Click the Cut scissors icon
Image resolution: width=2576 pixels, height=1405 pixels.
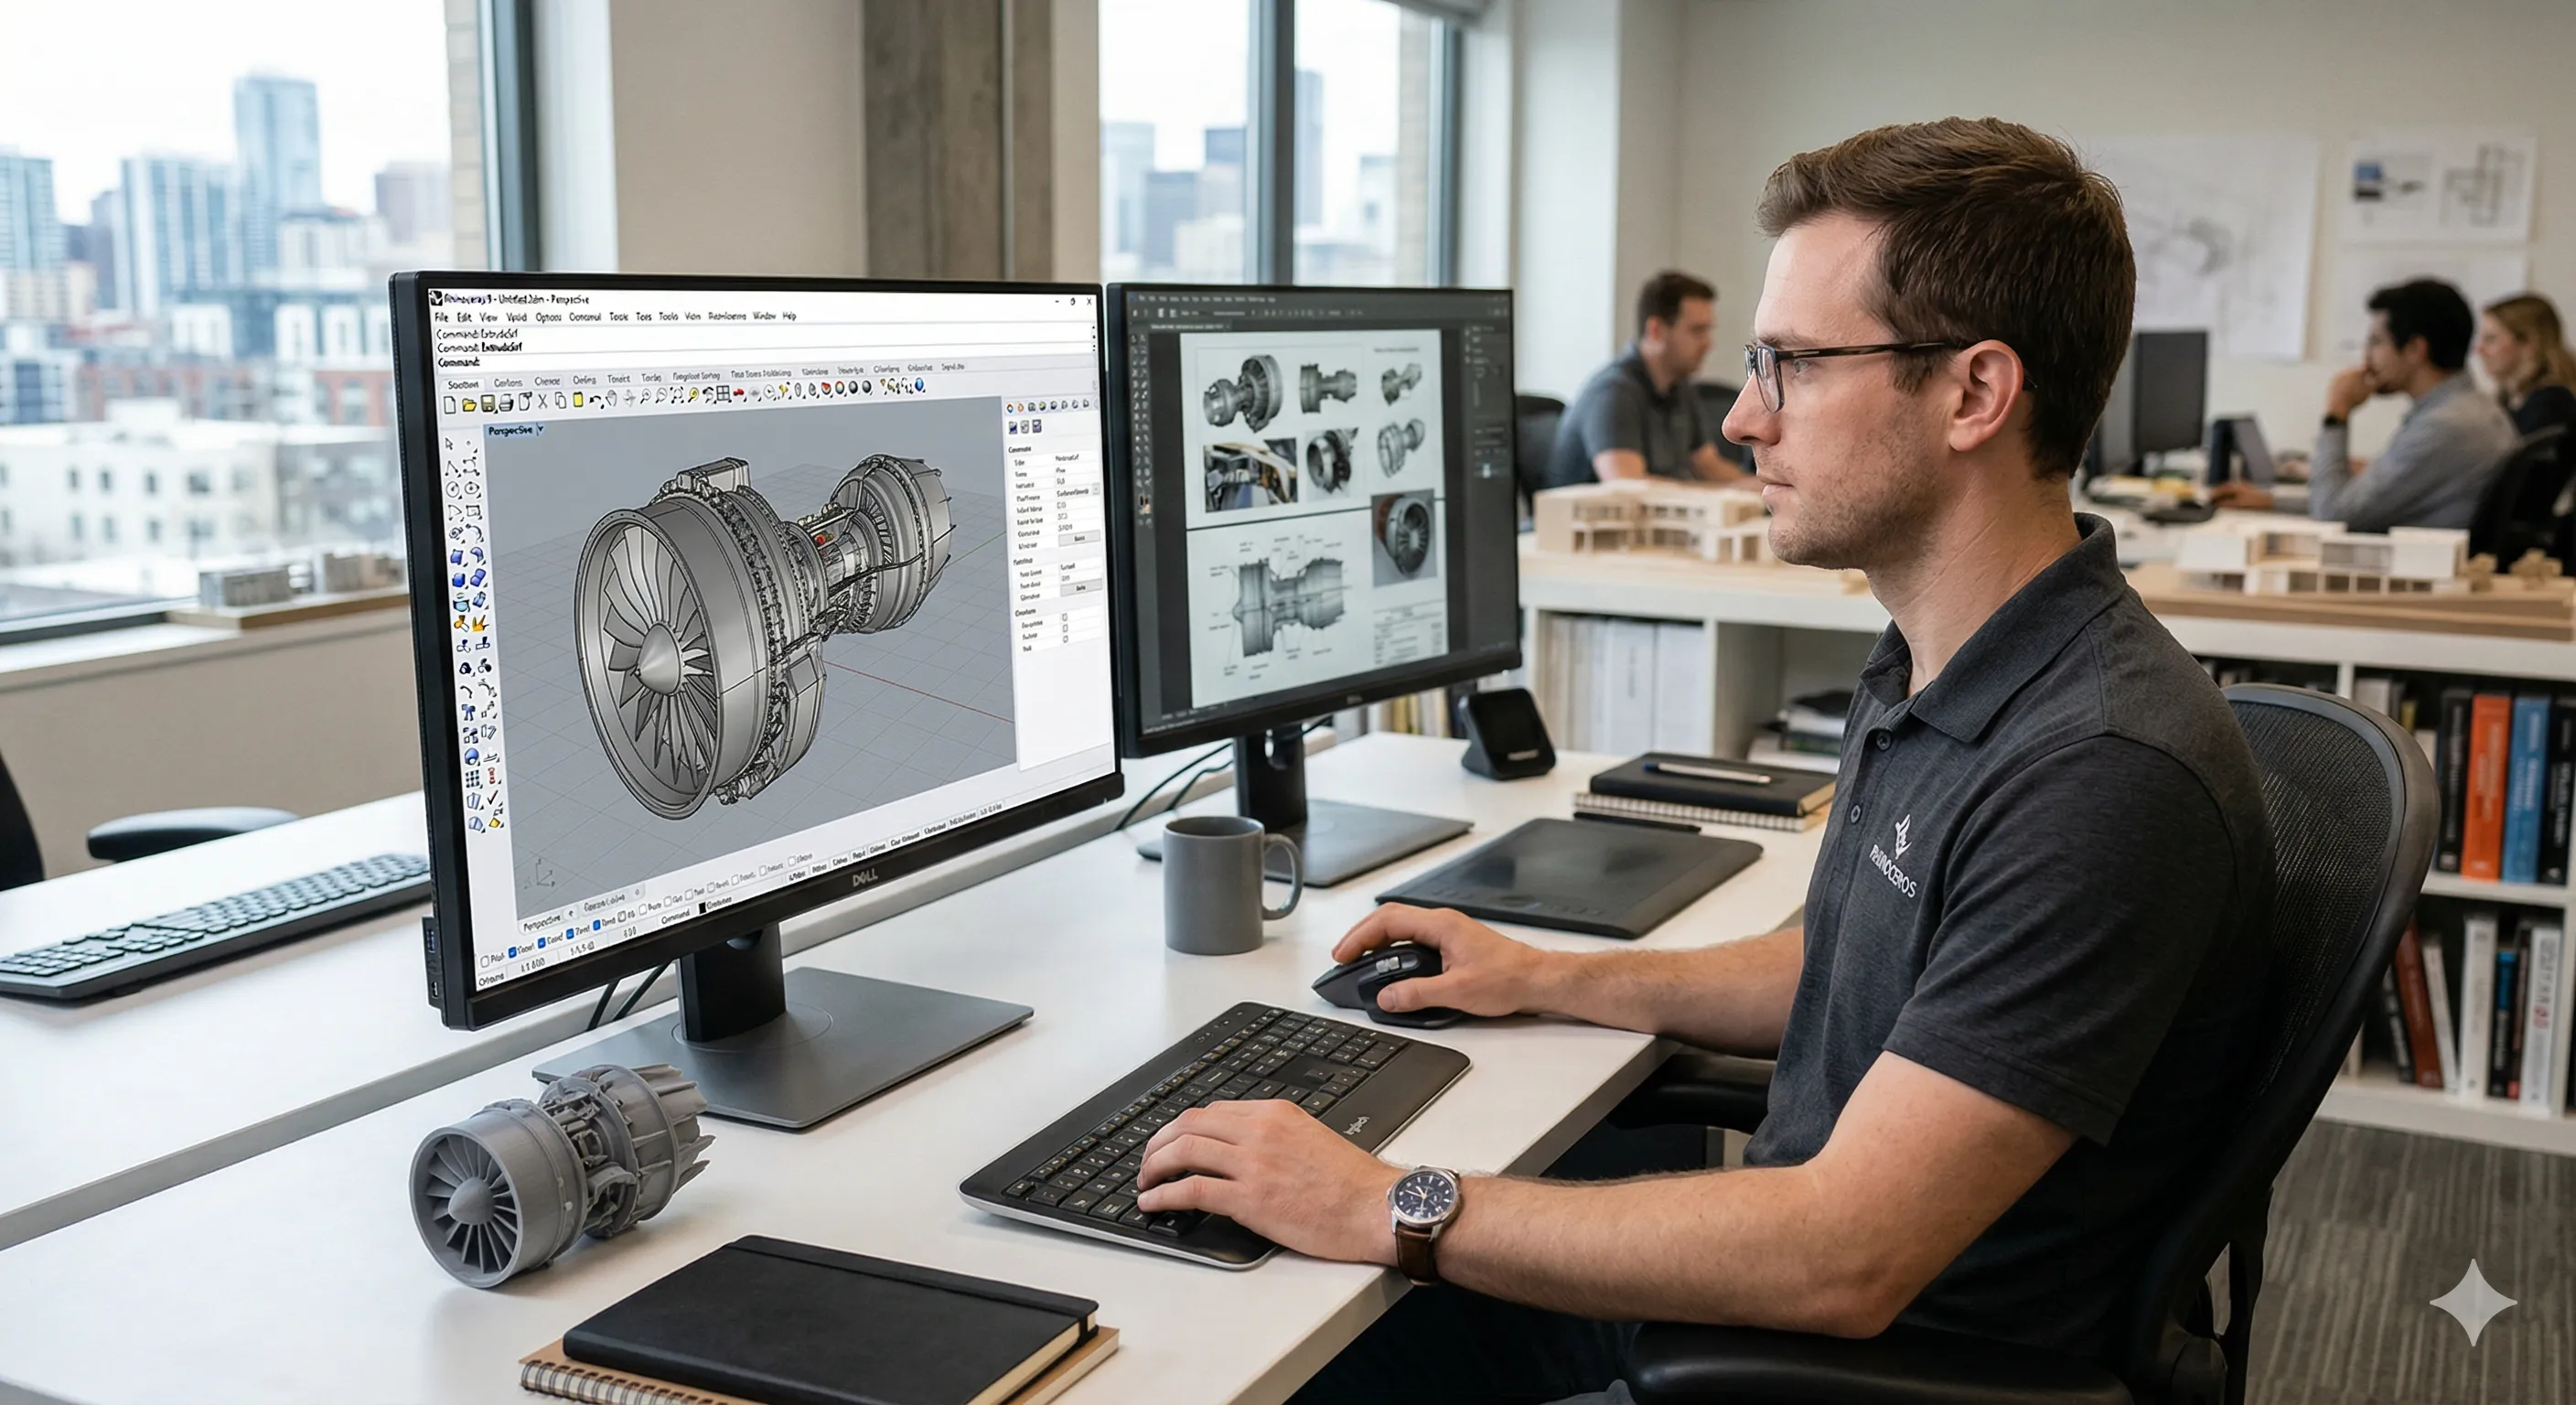[x=543, y=401]
